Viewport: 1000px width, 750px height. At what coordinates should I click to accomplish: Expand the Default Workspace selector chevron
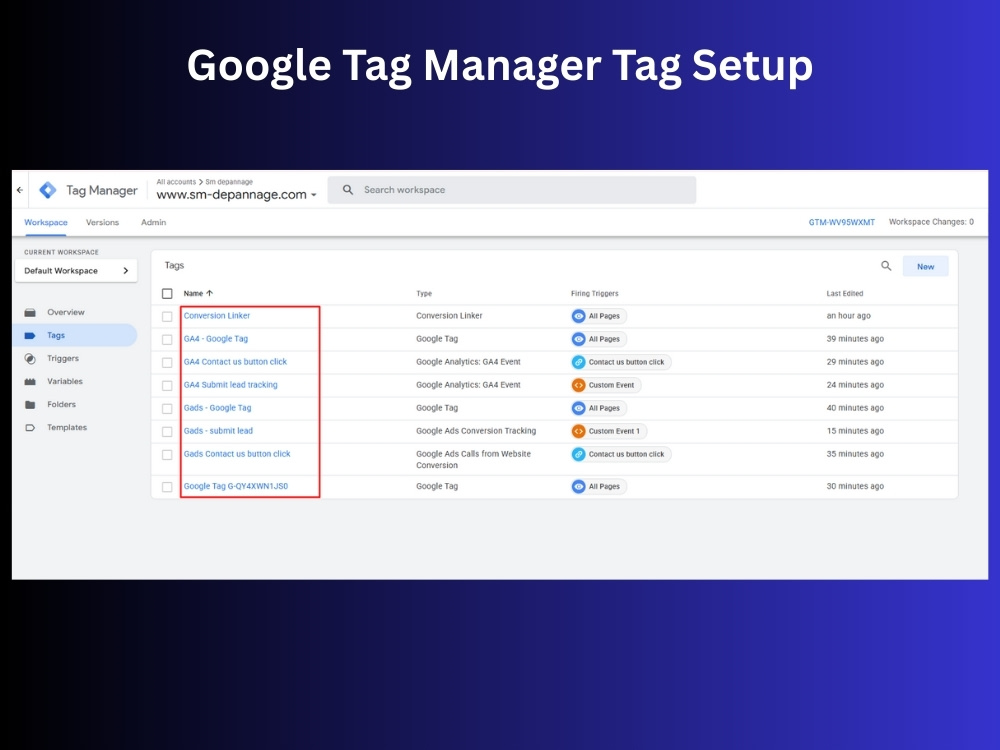[126, 270]
